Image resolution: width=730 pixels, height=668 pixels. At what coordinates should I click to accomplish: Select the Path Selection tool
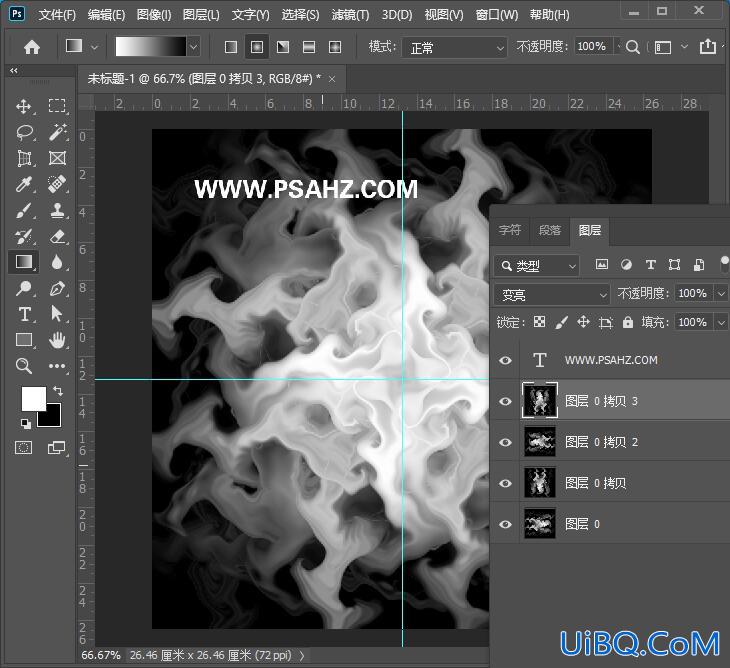57,314
